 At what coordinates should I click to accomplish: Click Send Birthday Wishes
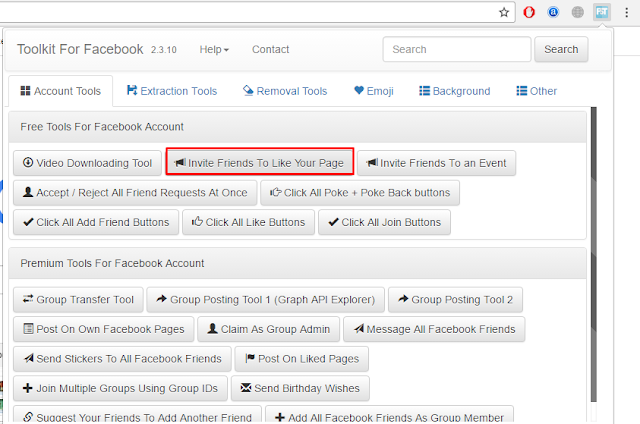click(x=300, y=388)
